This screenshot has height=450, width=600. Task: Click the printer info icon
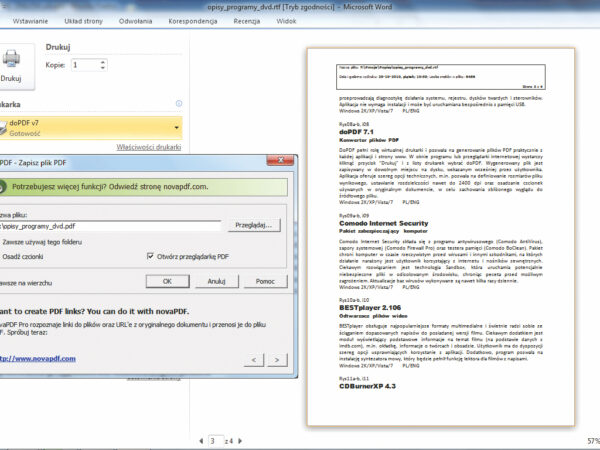point(179,103)
